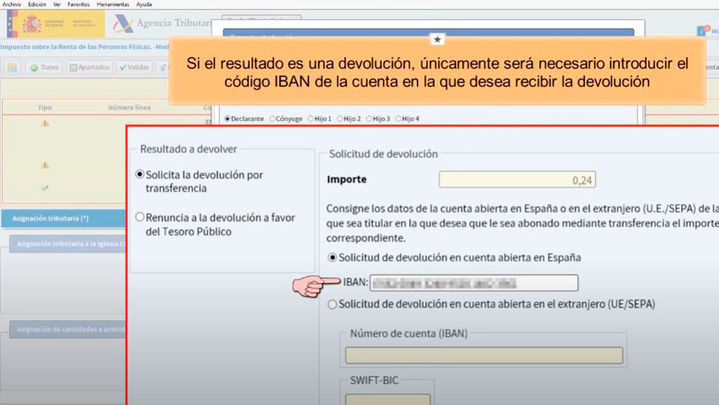Click the green checkmark in Tipo column
The image size is (719, 405).
coord(45,187)
